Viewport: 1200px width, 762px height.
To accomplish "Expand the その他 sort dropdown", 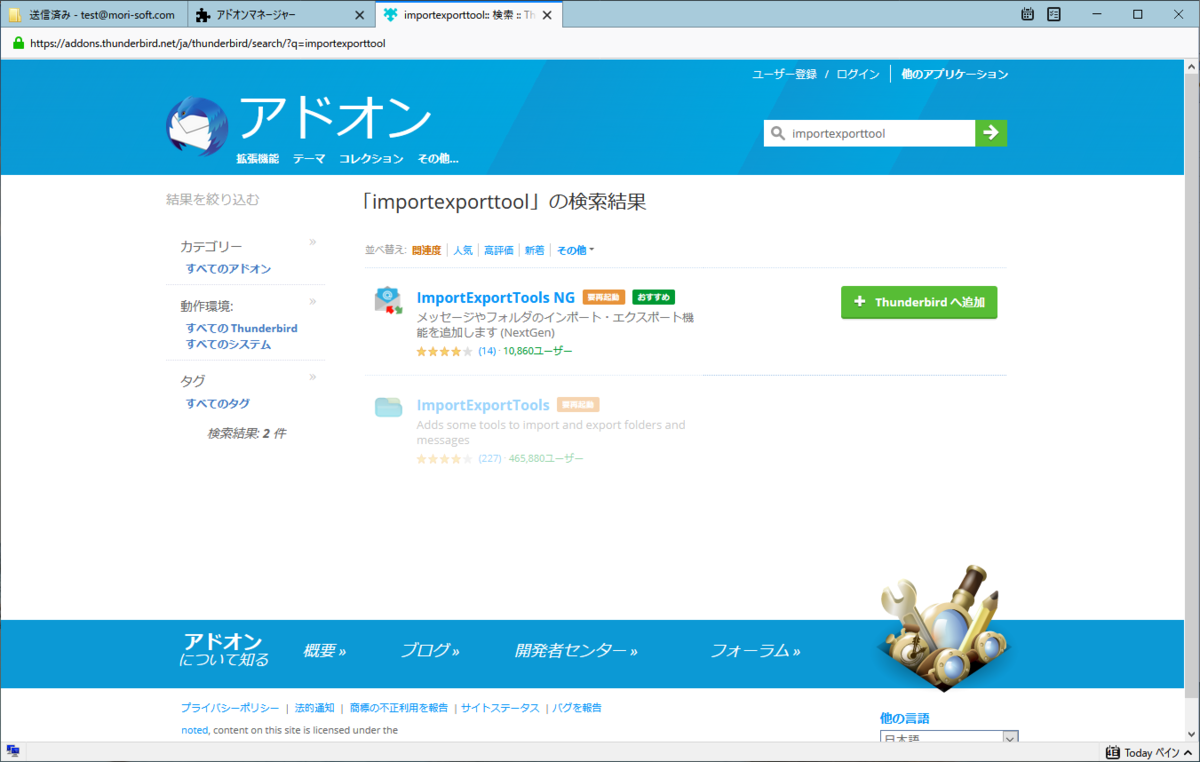I will coord(575,250).
